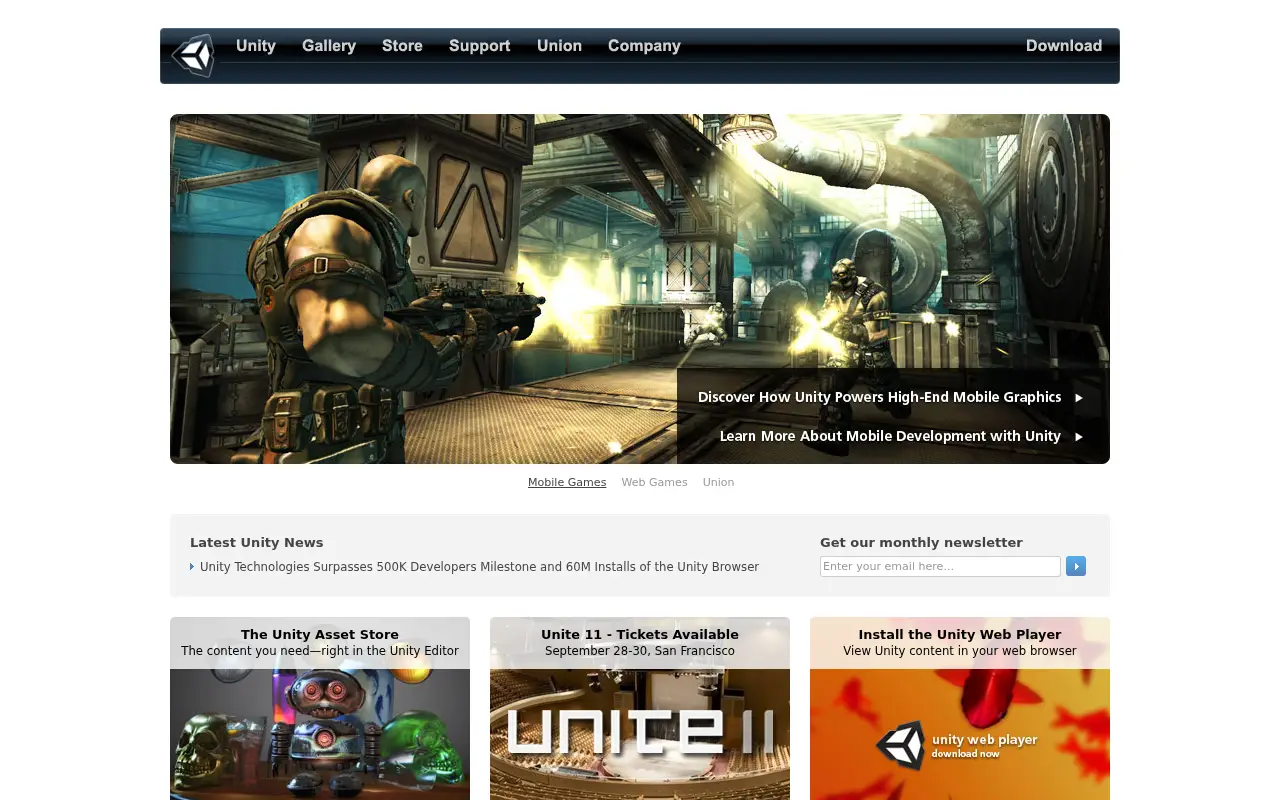The width and height of the screenshot is (1280, 800).
Task: Click the blue bullet arrow before news headline
Action: 192,567
